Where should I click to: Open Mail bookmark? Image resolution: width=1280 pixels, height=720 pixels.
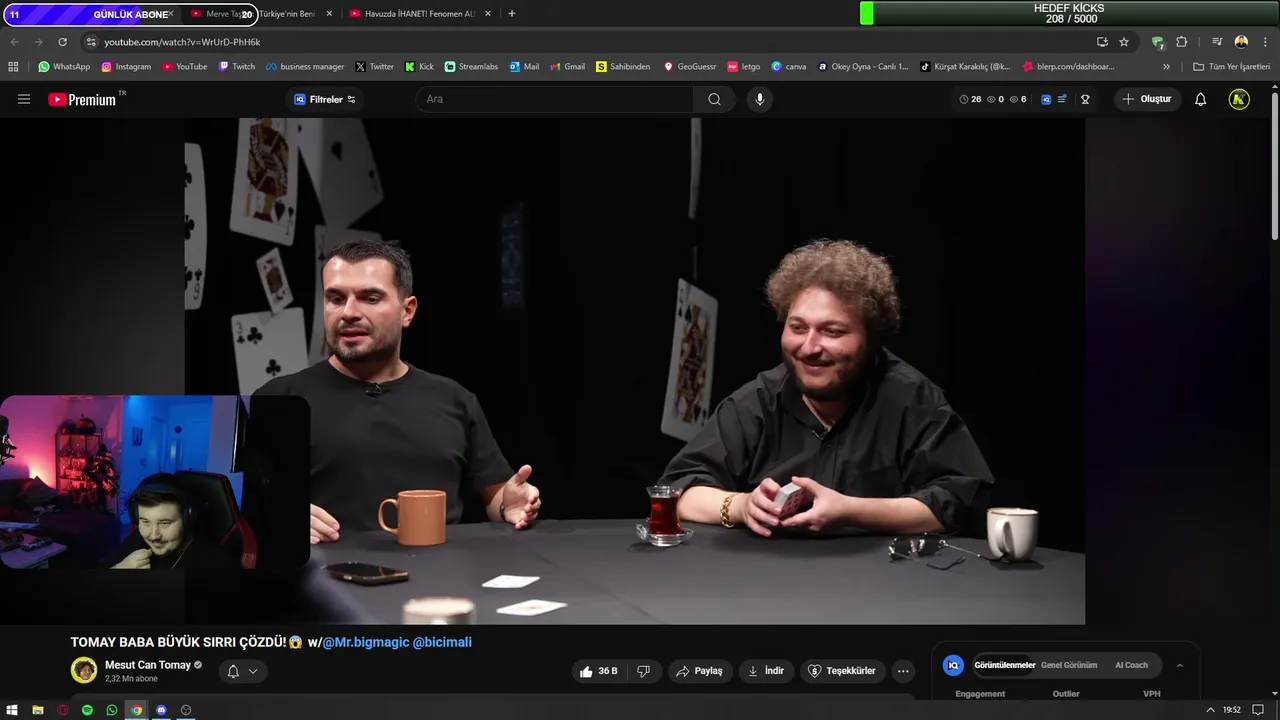(x=524, y=67)
